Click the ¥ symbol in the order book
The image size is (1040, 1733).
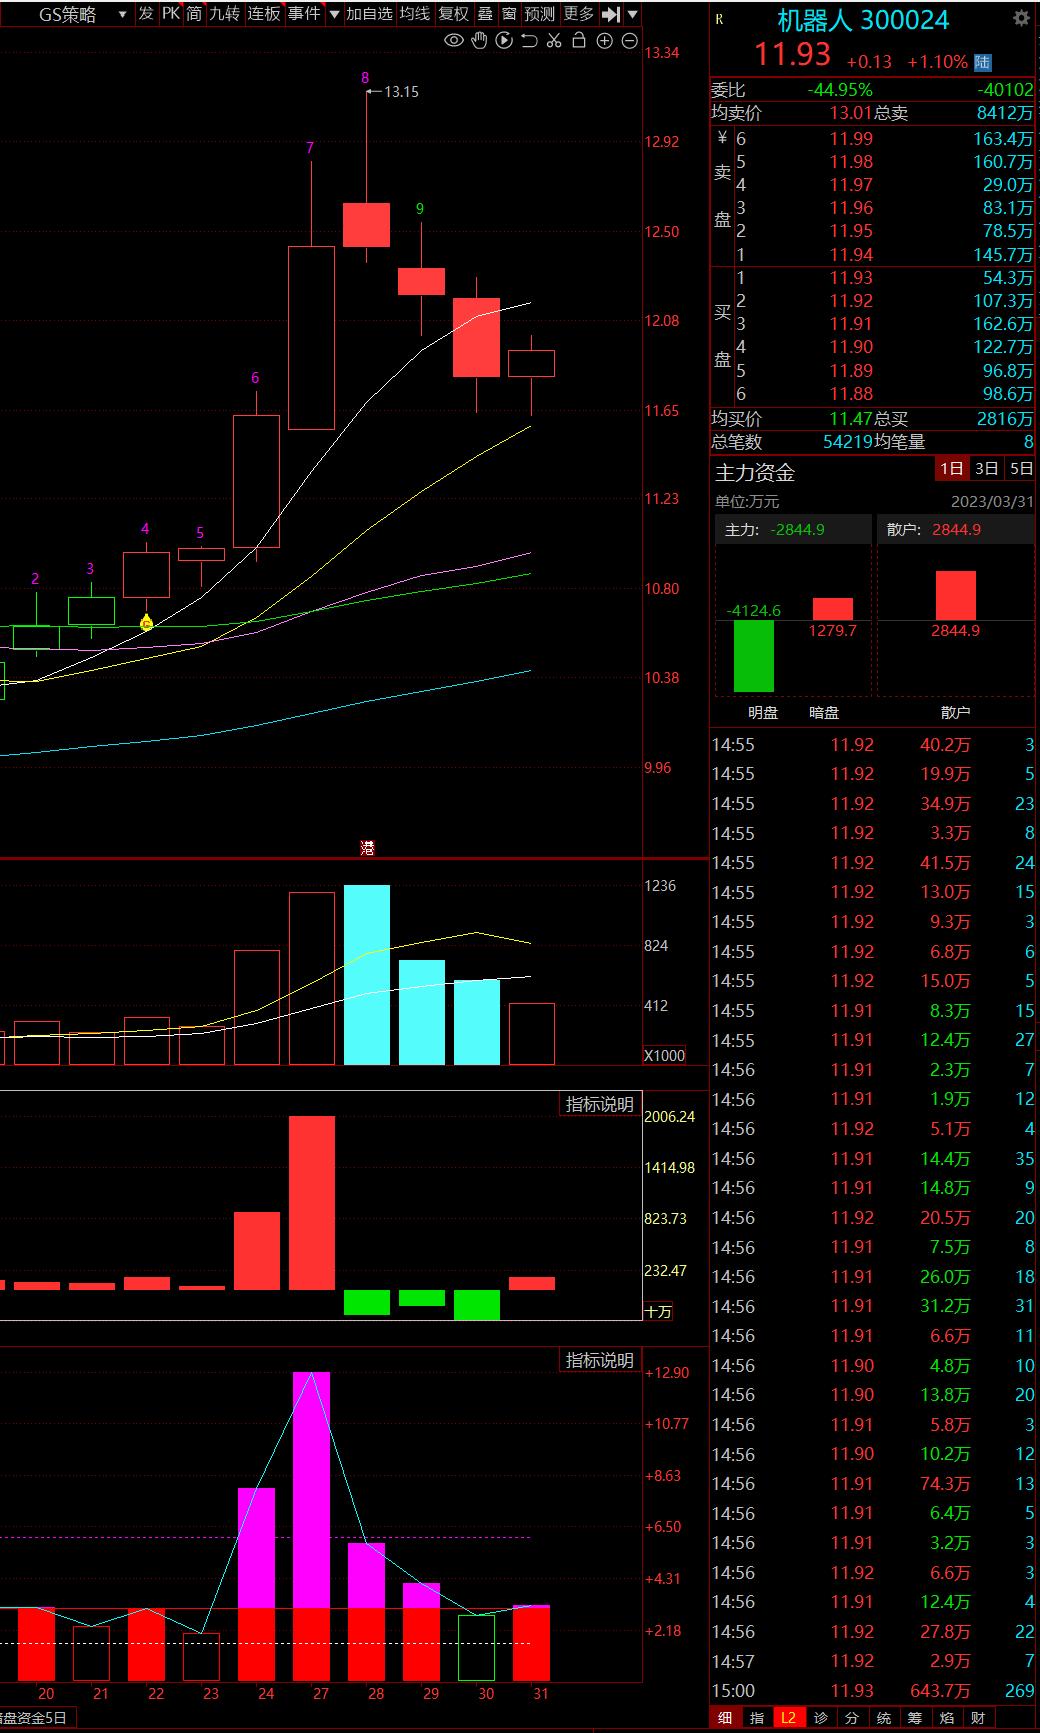(x=722, y=138)
